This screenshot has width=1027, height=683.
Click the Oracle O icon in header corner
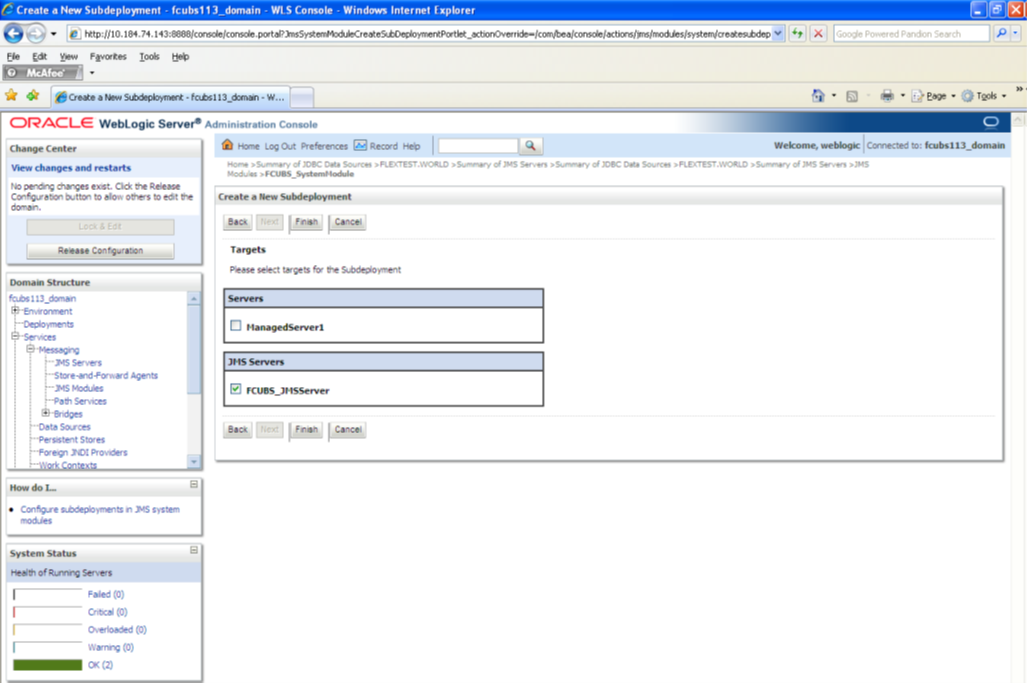coord(991,122)
